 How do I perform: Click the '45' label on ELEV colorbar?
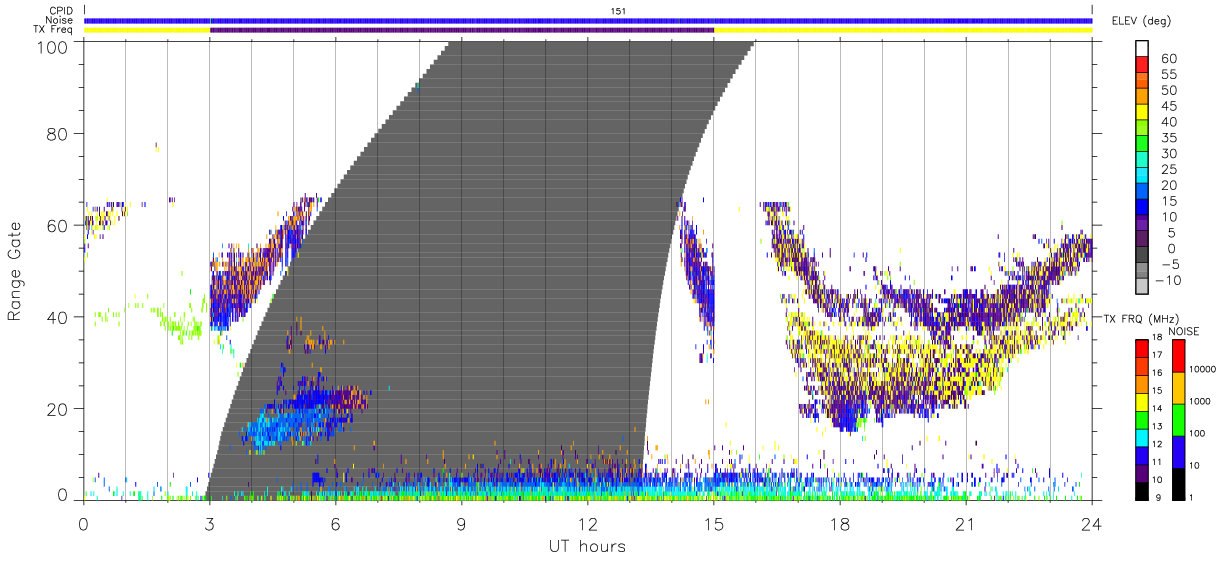pyautogui.click(x=1167, y=106)
